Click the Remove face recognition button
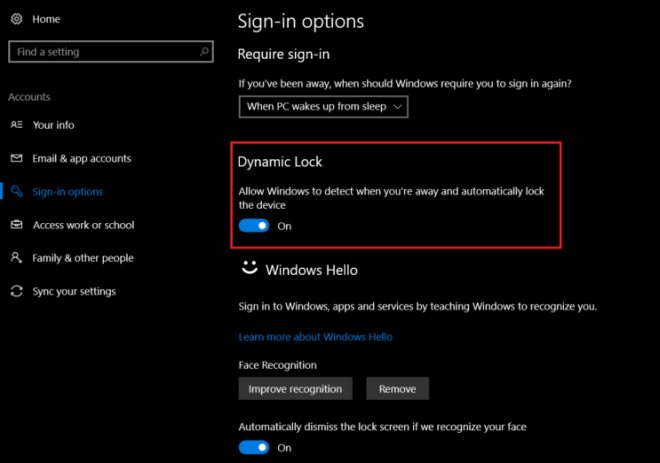Screen dimensions: 660x463 click(x=397, y=388)
